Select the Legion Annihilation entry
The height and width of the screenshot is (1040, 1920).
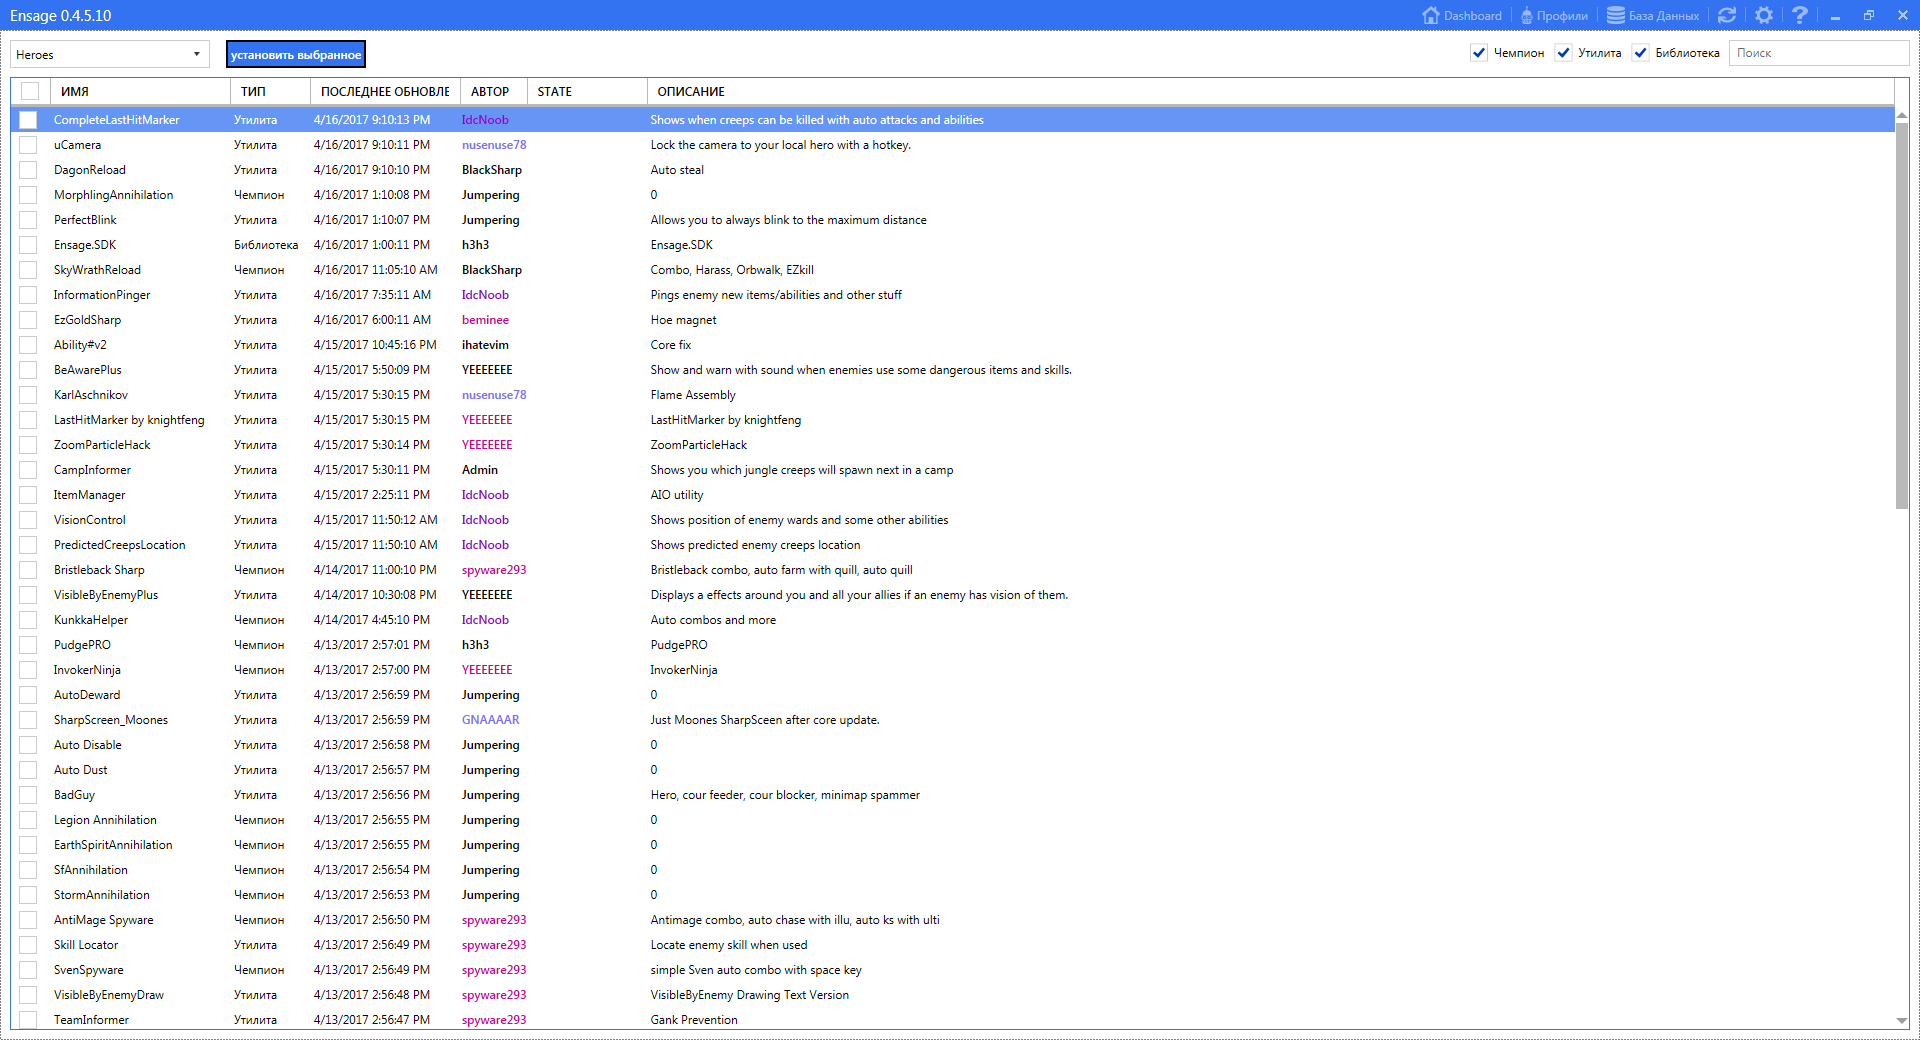tap(105, 820)
